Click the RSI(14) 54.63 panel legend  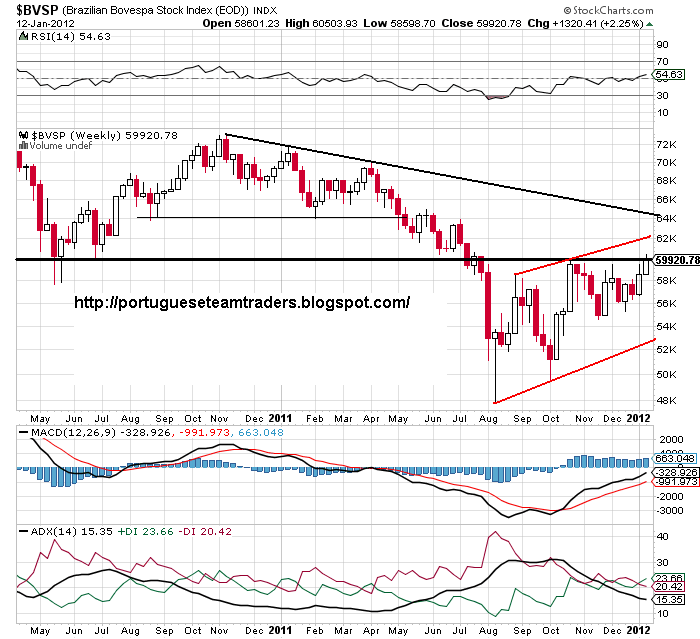pyautogui.click(x=71, y=37)
